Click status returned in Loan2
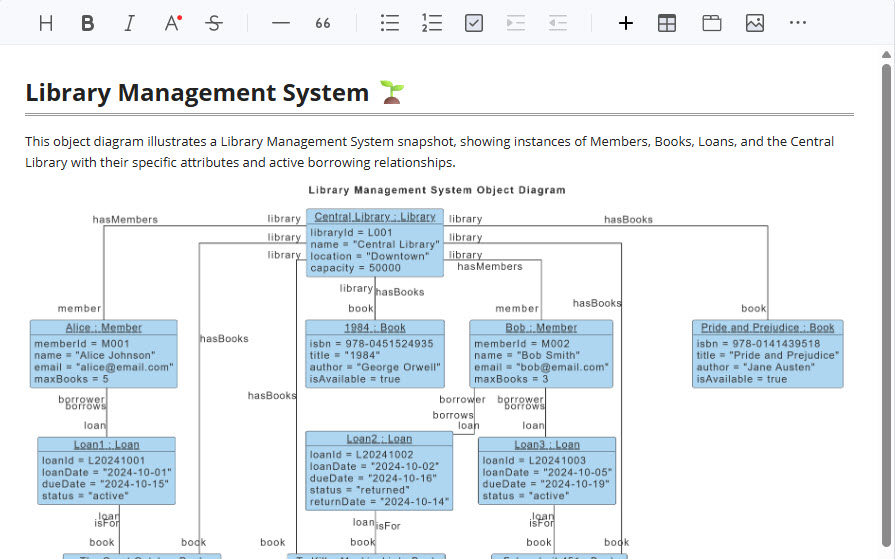895x559 pixels. (360, 490)
